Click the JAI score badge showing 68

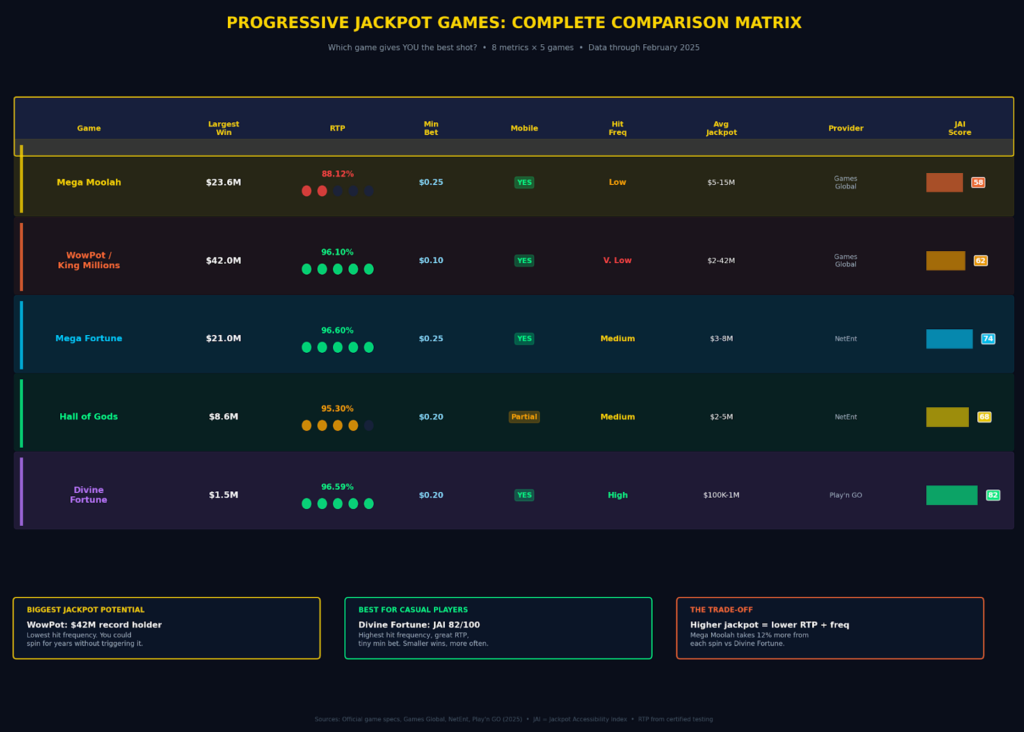(x=984, y=417)
